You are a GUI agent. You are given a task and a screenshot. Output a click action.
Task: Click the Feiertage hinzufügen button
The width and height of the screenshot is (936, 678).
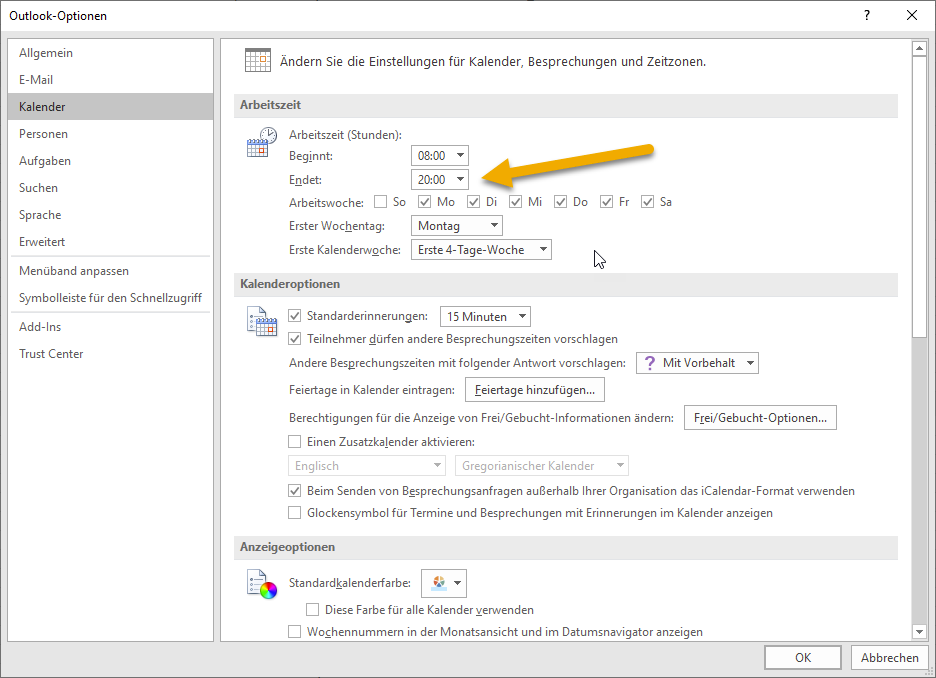coord(535,390)
